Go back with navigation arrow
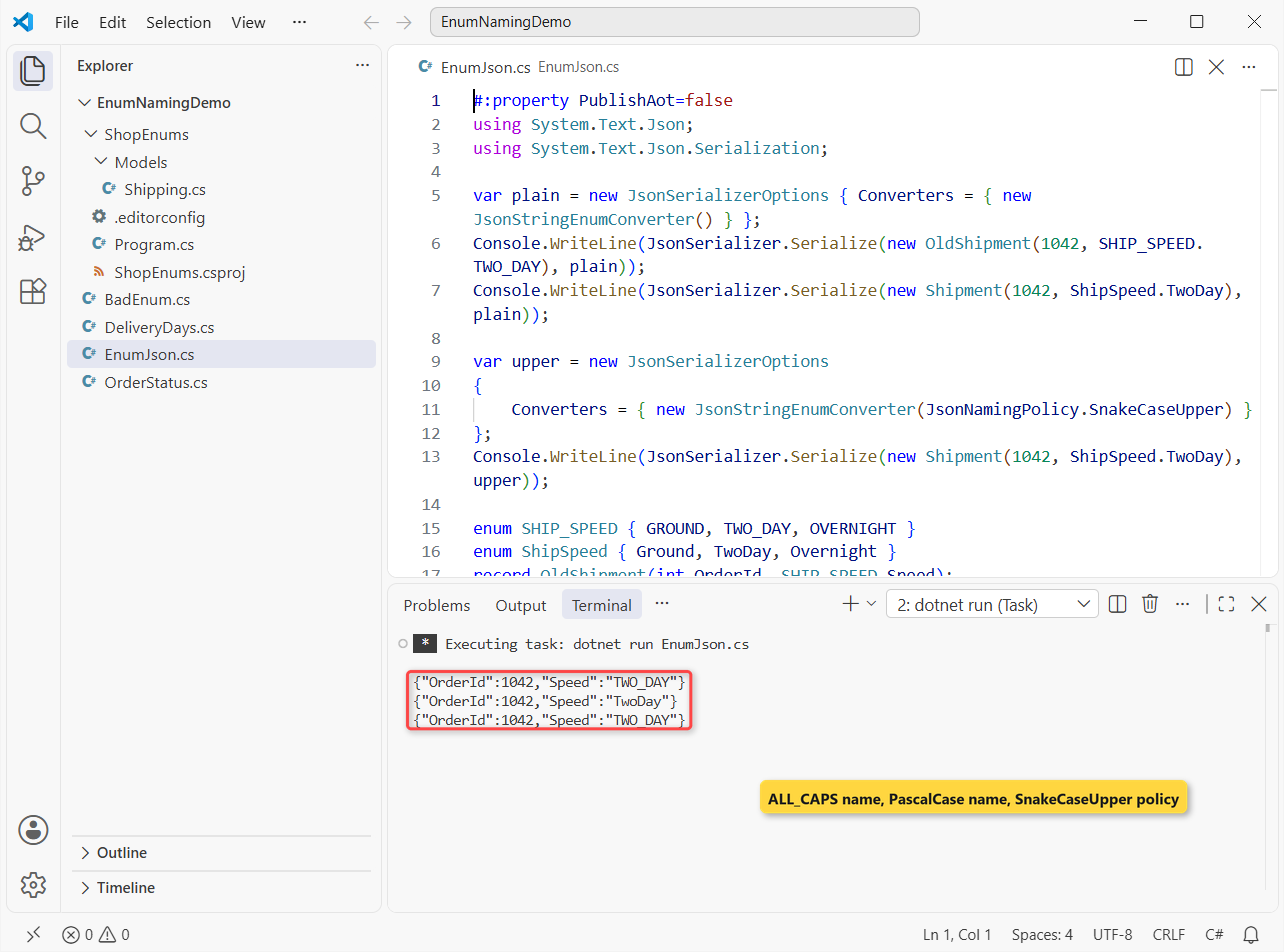Image resolution: width=1284 pixels, height=952 pixels. pos(371,22)
